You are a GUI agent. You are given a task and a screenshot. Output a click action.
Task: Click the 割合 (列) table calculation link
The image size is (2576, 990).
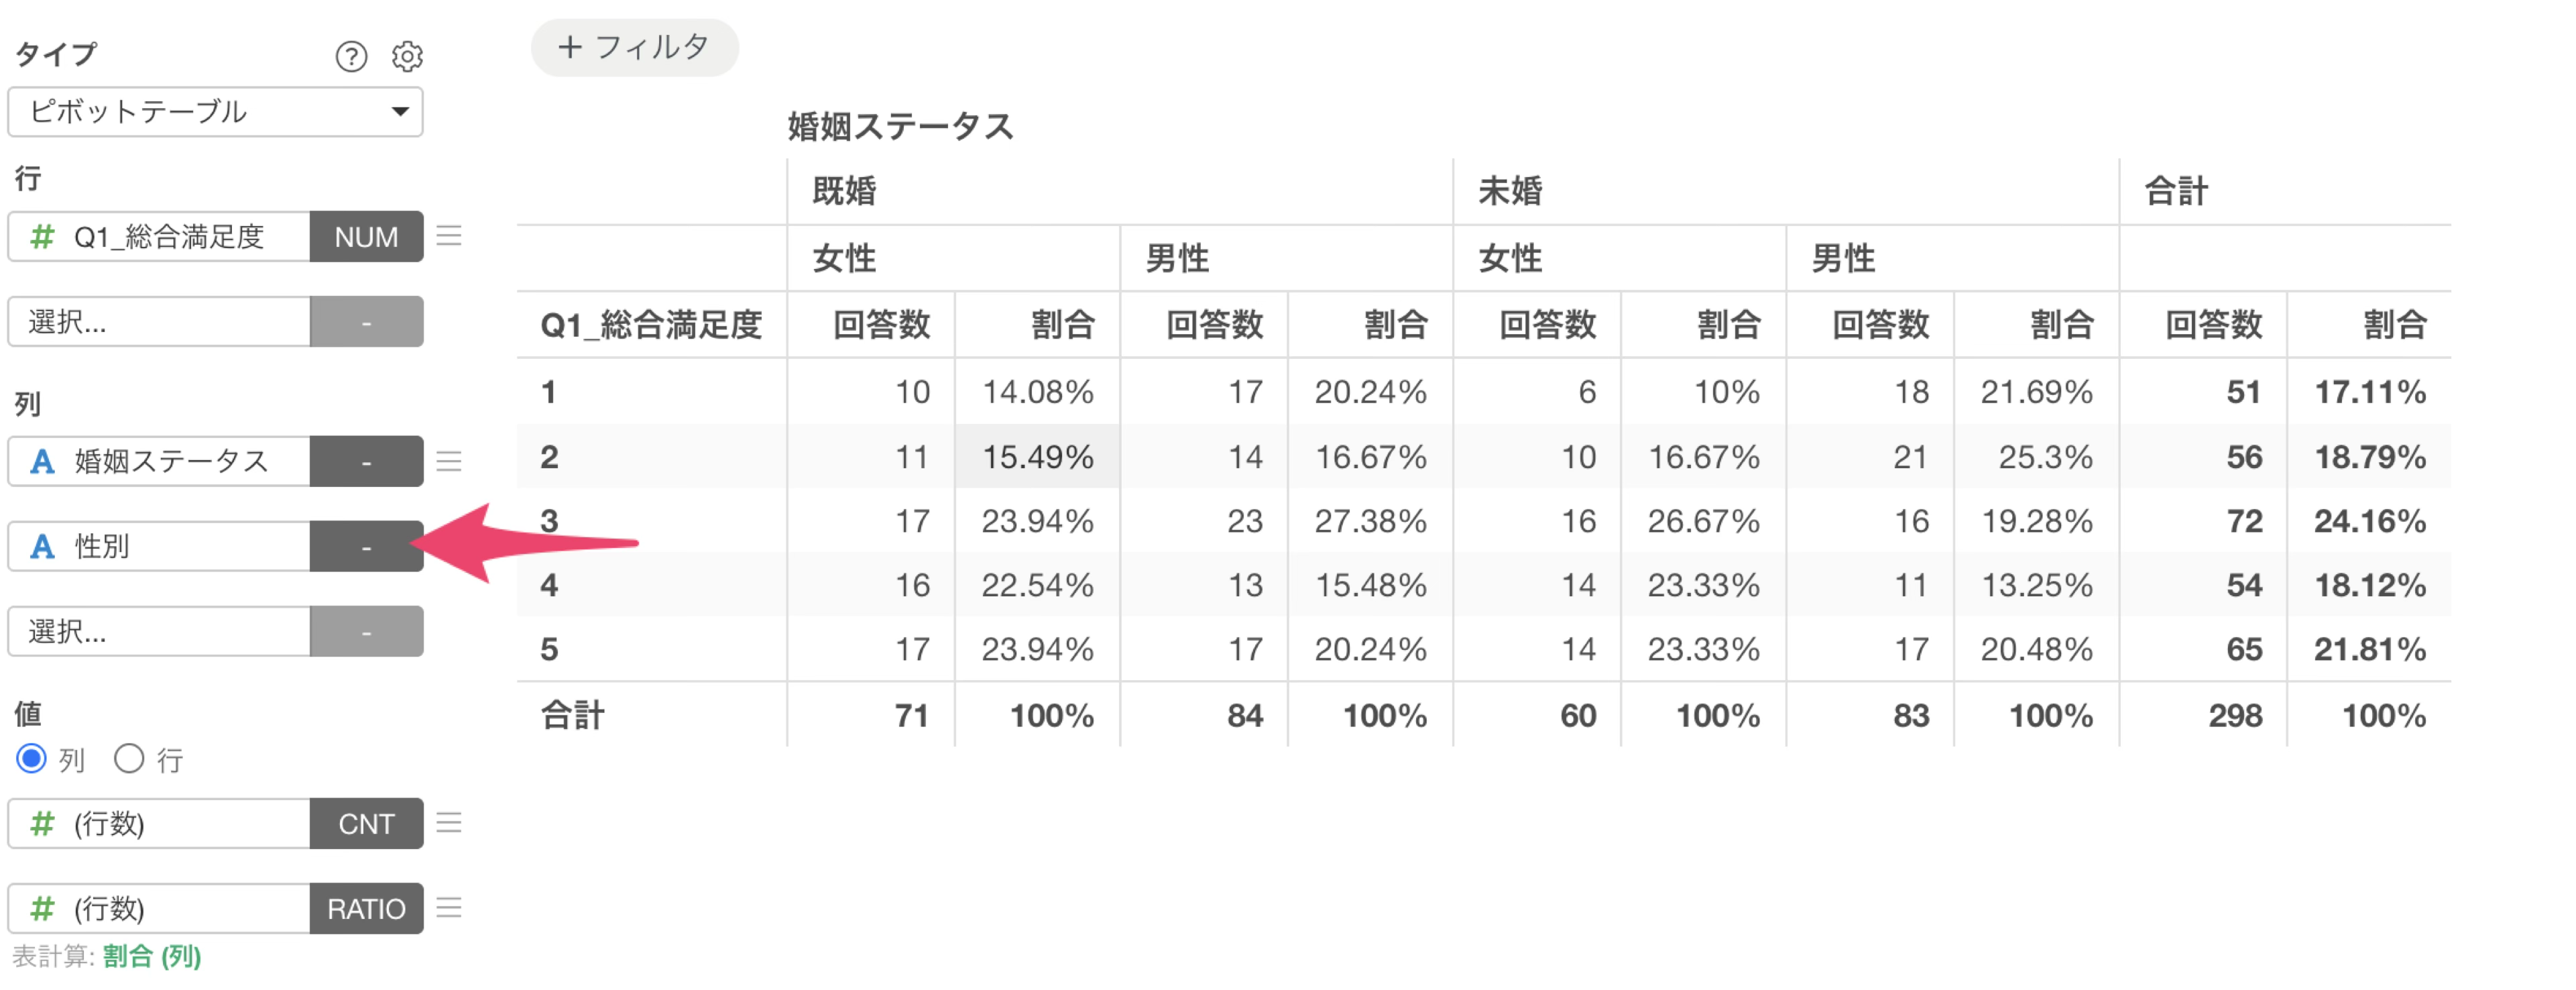click(x=151, y=957)
